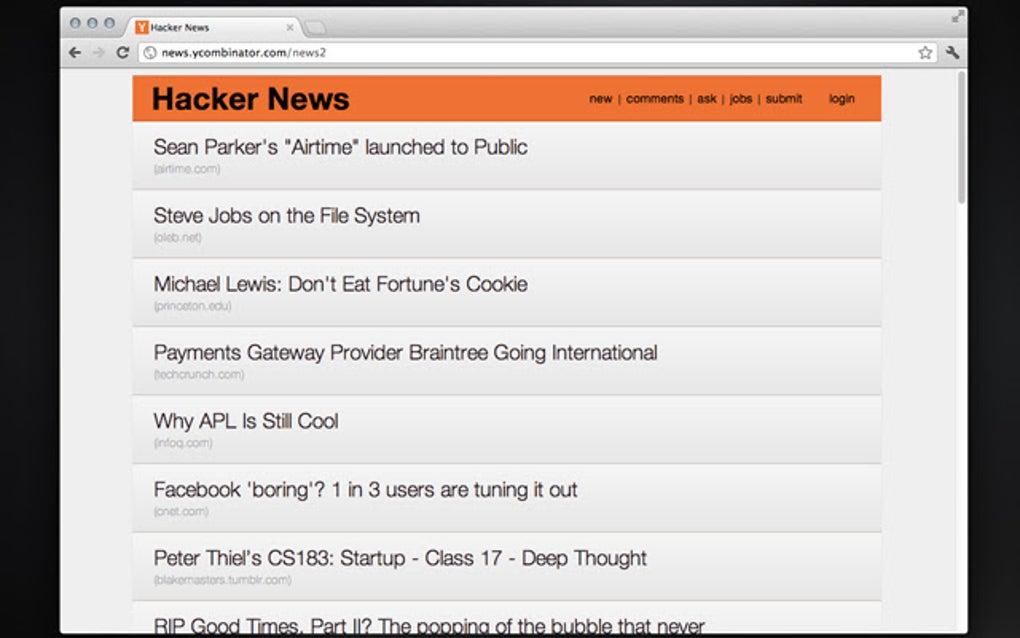Open the Chrome wrench menu
1020x638 pixels.
[x=952, y=53]
